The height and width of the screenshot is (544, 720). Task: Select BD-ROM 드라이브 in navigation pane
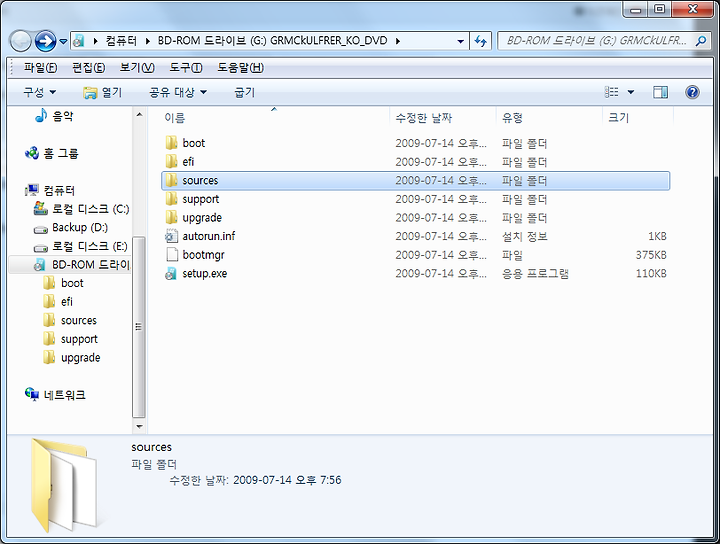[x=70, y=265]
